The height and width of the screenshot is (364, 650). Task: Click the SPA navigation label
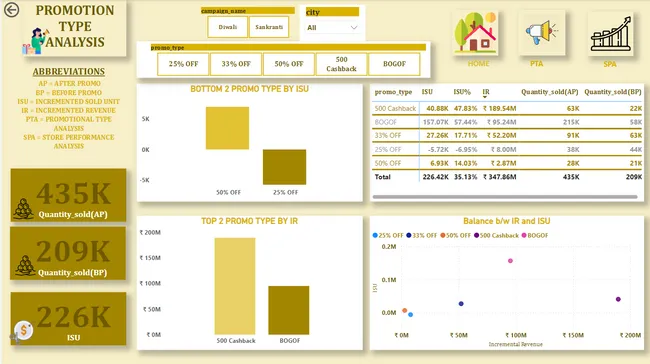[610, 64]
